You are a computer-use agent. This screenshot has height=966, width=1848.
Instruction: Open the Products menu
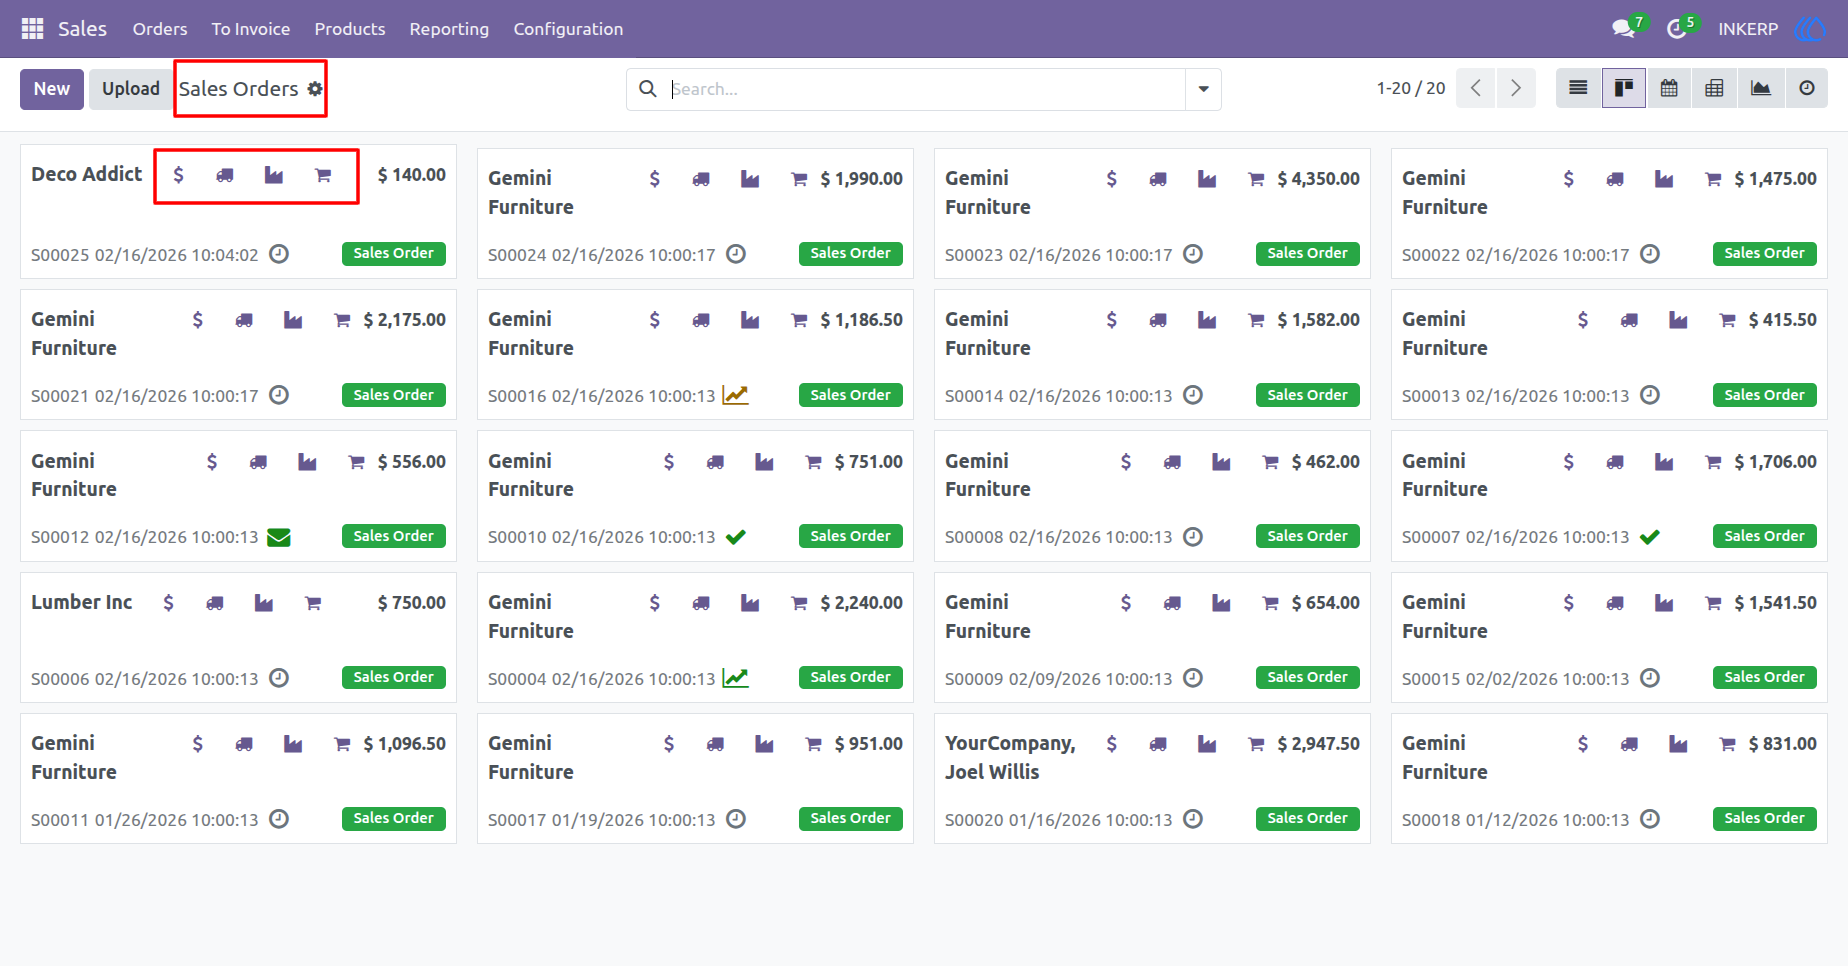350,29
